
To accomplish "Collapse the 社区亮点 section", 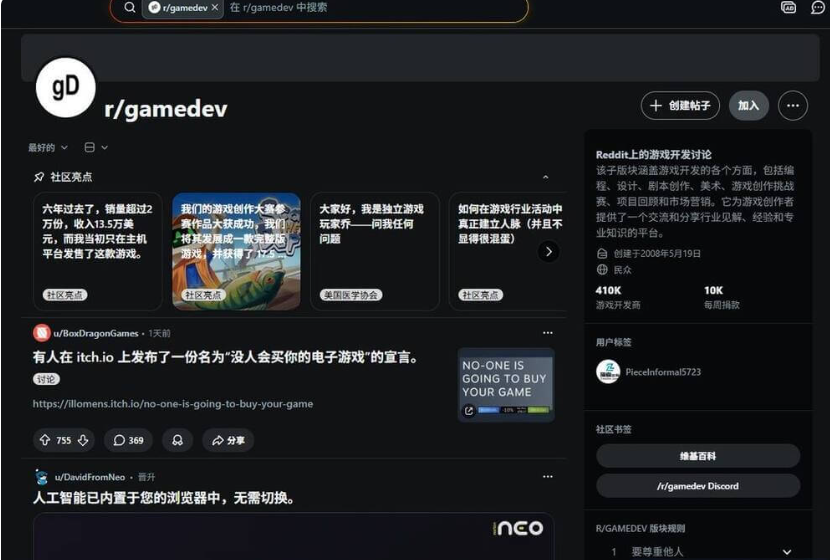I will [546, 177].
